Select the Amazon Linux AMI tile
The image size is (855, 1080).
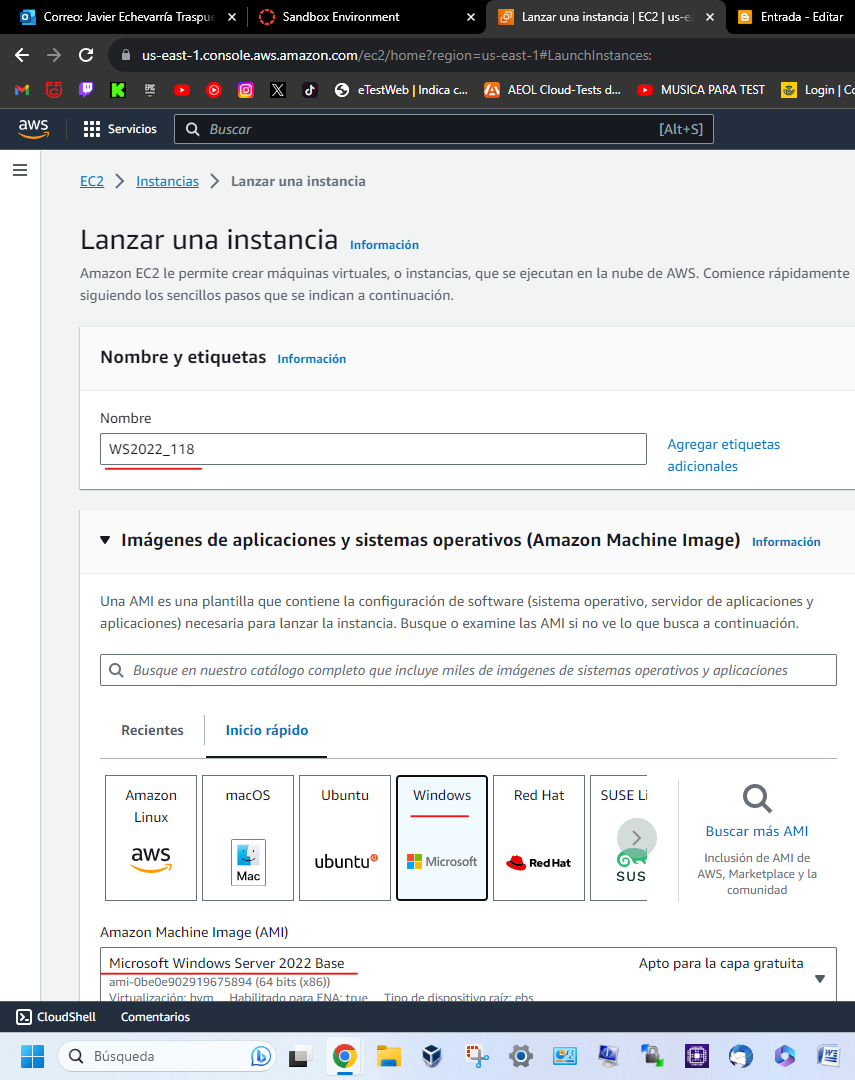pos(151,838)
